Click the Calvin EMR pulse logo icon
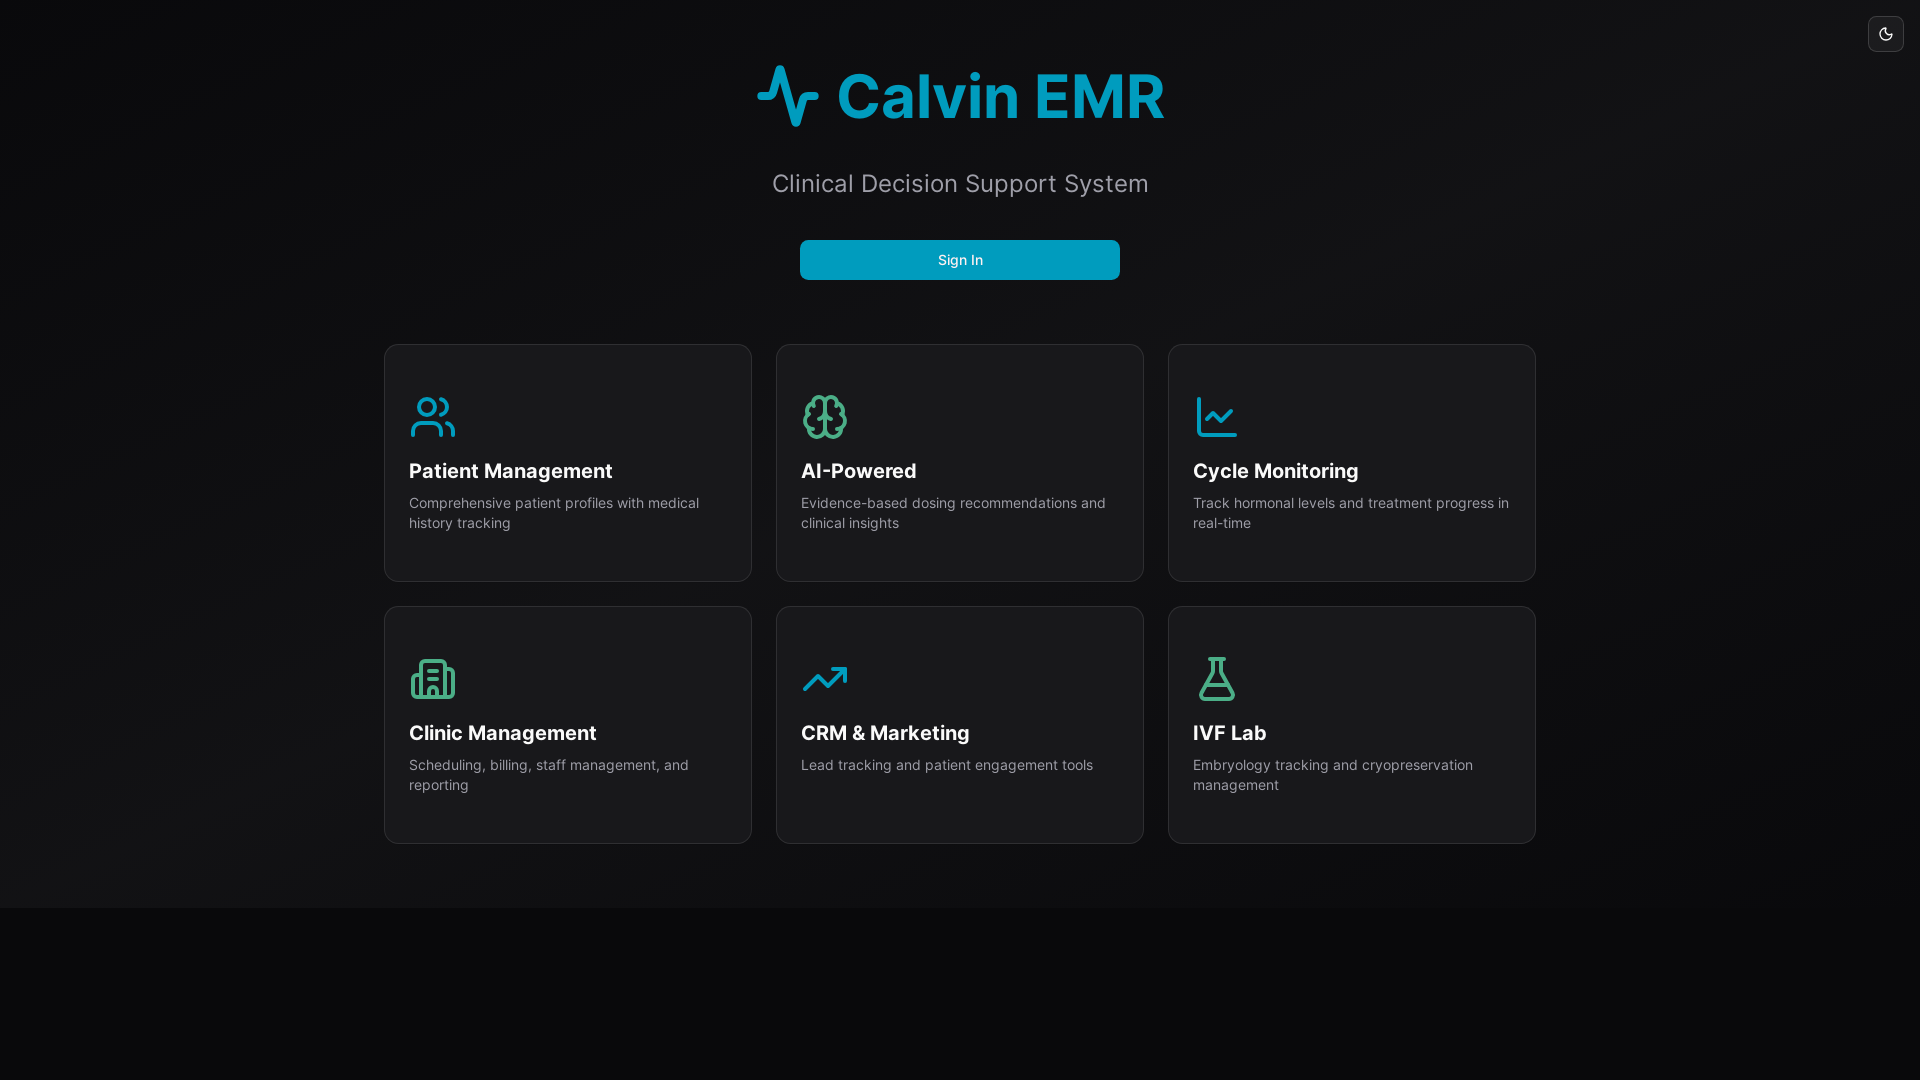The height and width of the screenshot is (1080, 1920). coord(788,96)
